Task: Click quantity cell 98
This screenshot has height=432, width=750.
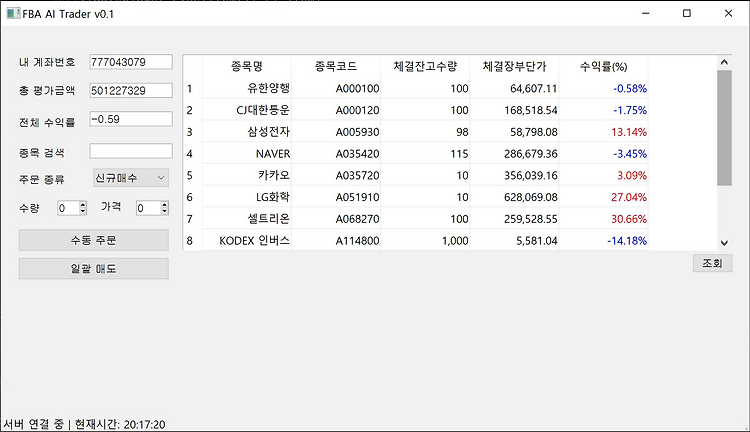Action: tap(425, 132)
